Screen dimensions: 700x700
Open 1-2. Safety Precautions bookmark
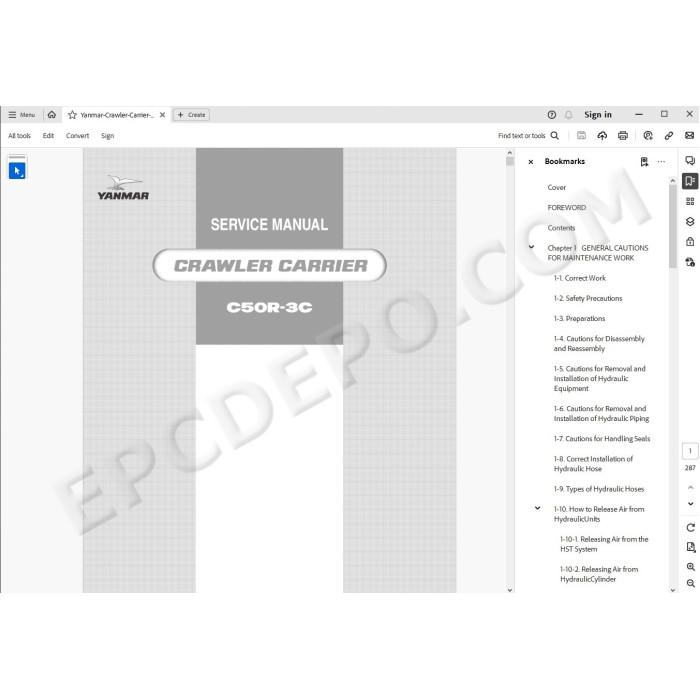tap(588, 298)
